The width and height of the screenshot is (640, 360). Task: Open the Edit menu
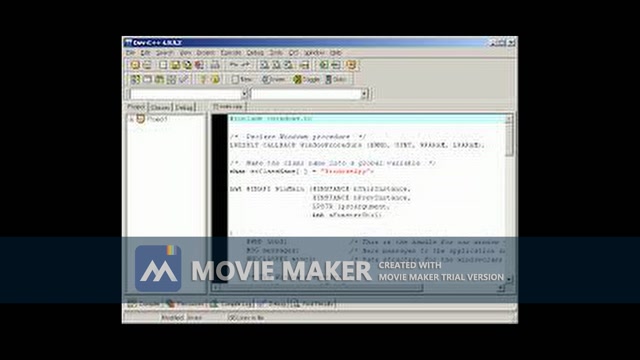tap(145, 53)
